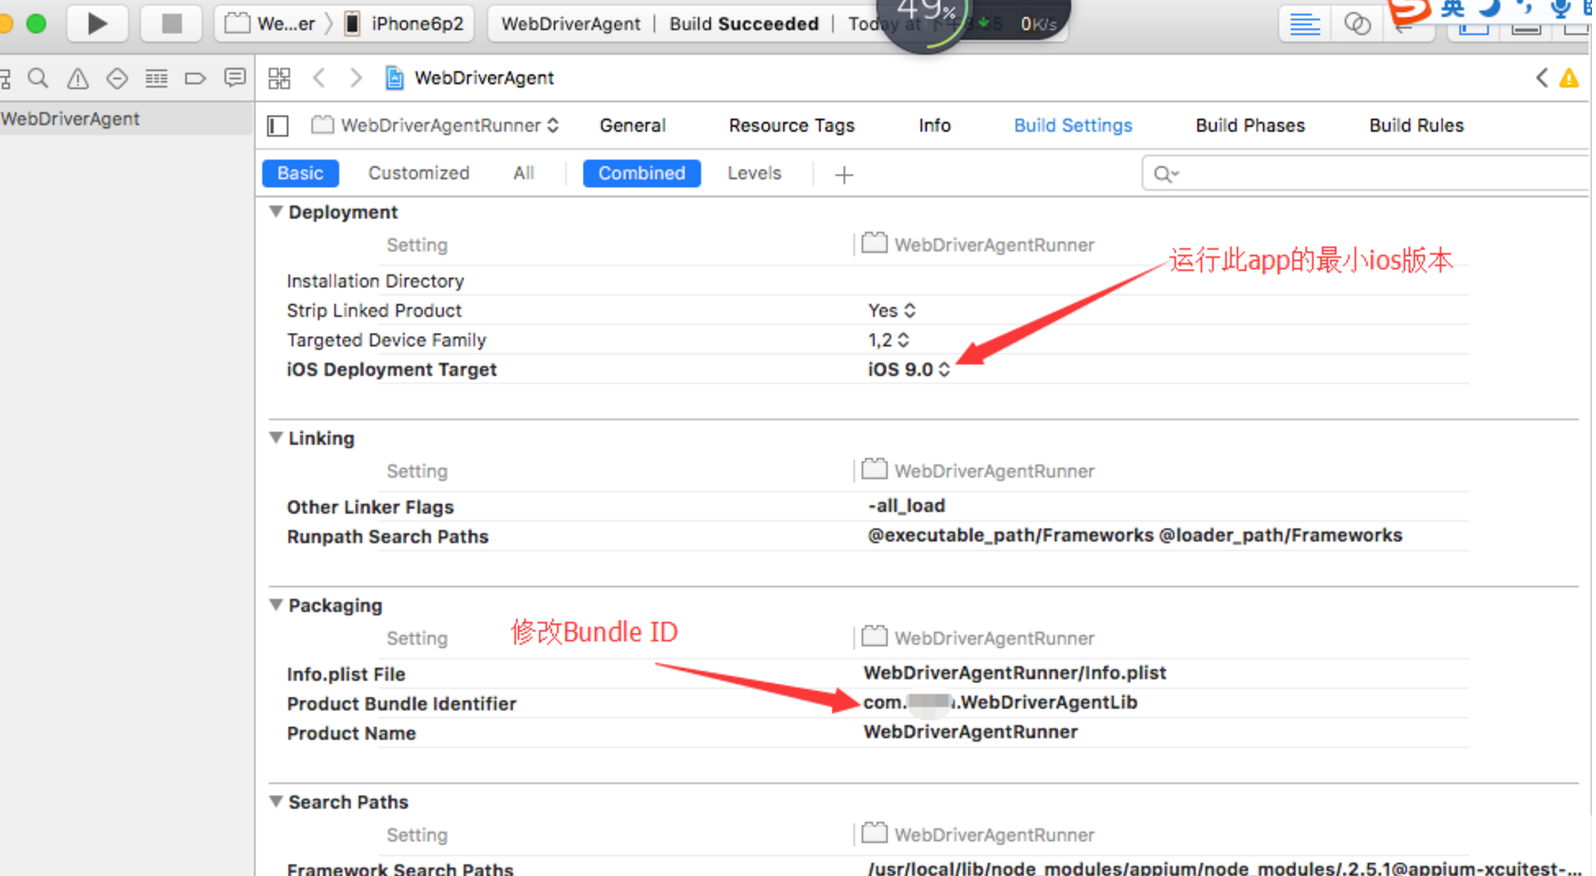Show the standard editor icon

pyautogui.click(x=1304, y=24)
